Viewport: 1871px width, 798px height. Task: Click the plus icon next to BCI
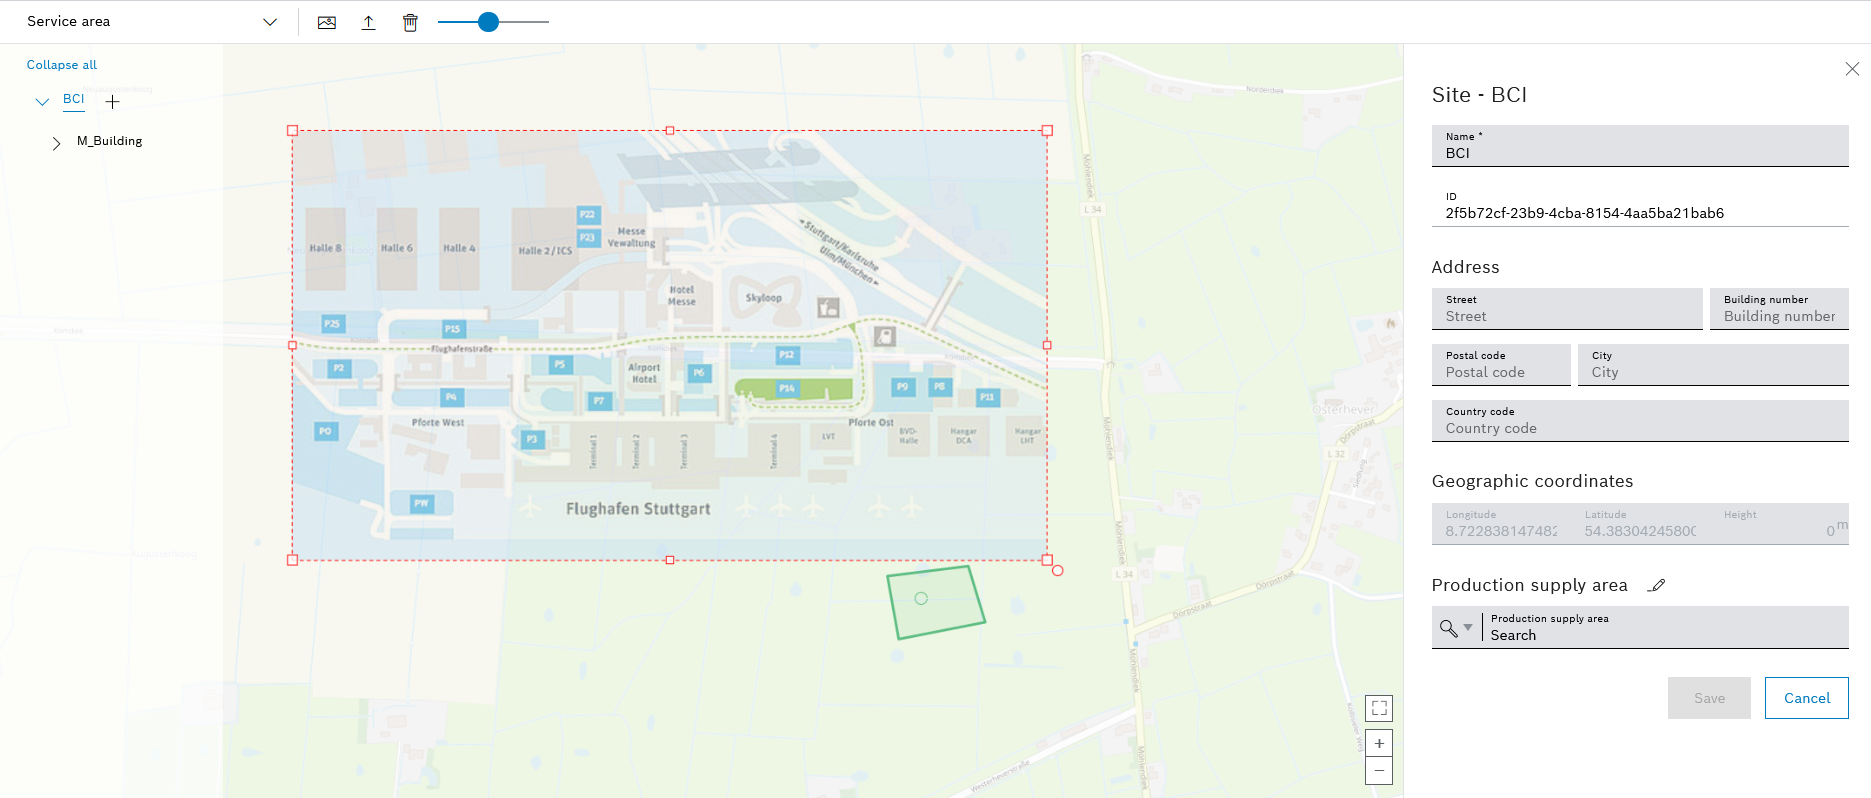113,102
